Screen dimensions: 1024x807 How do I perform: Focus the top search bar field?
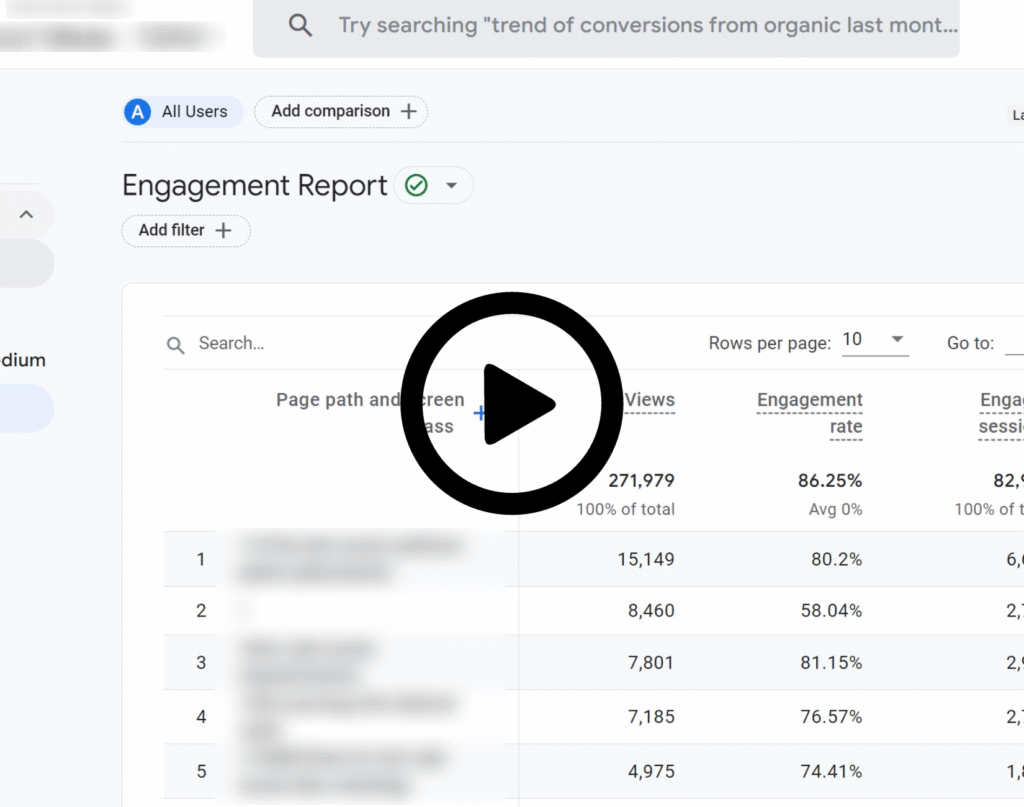click(640, 25)
